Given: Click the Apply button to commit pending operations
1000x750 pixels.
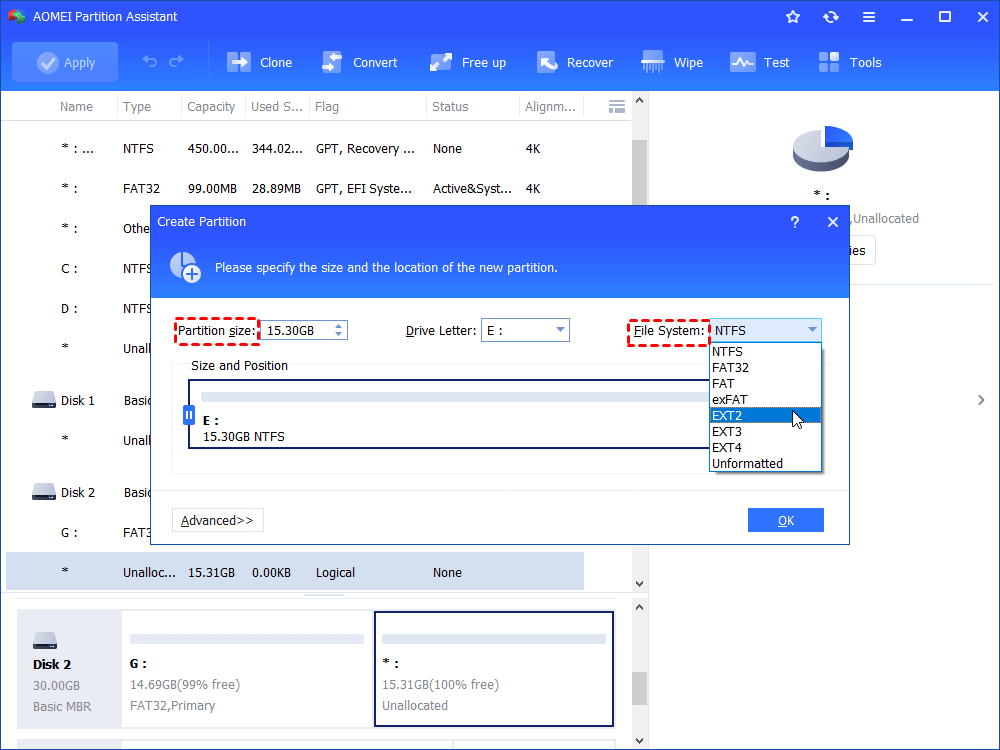Looking at the screenshot, I should pos(64,61).
